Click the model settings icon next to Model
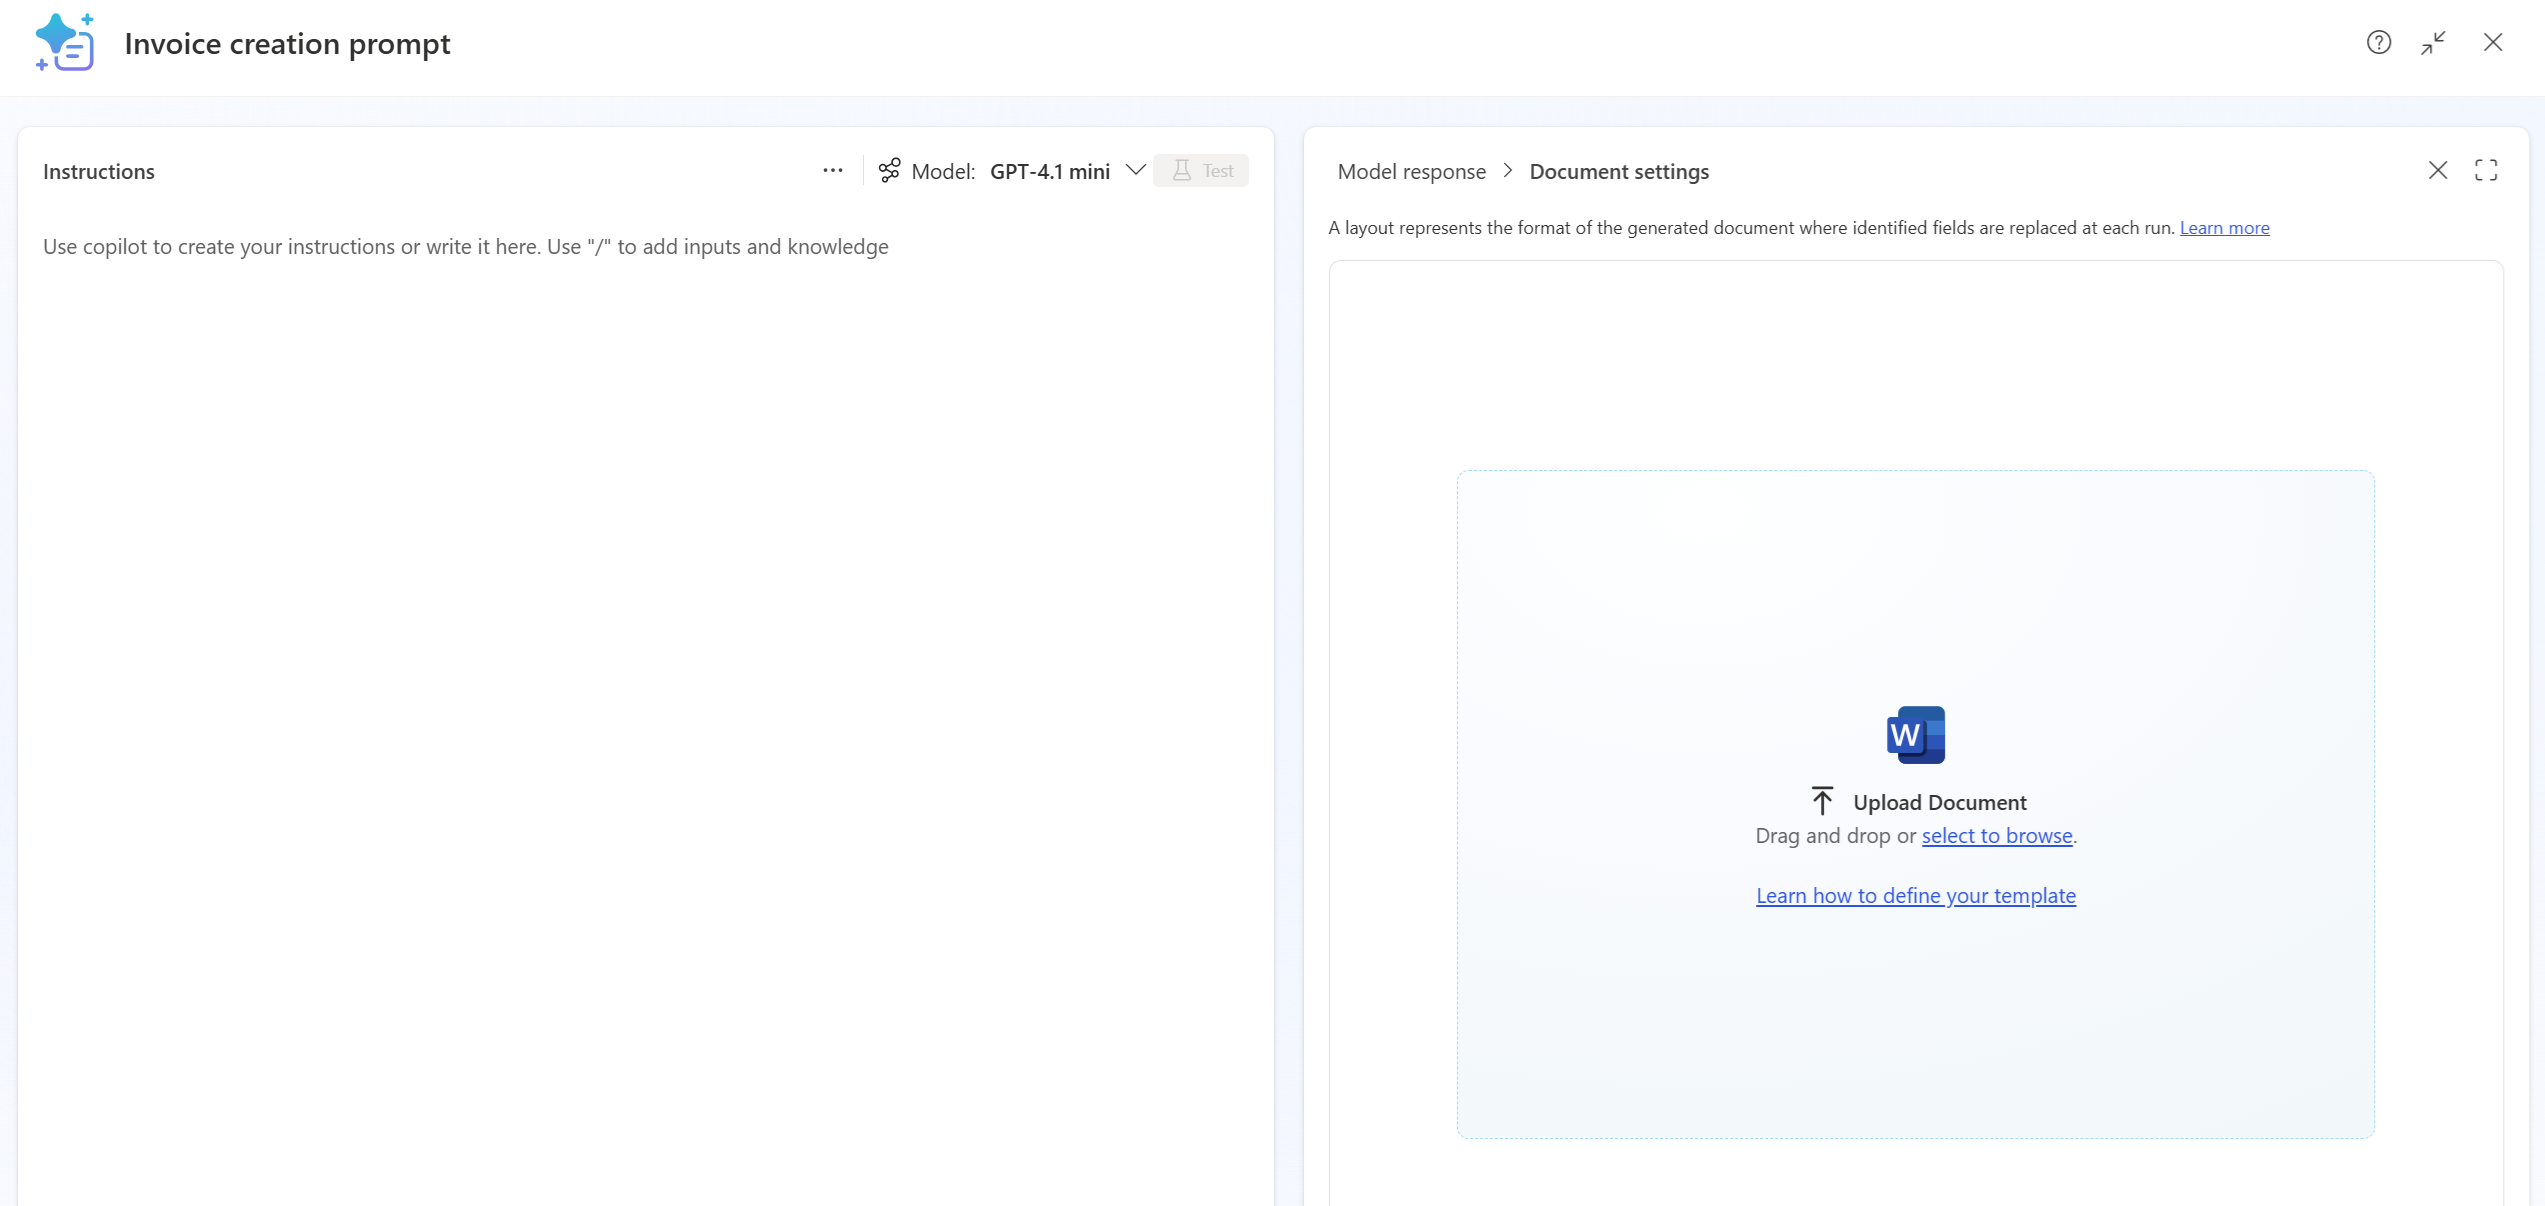The height and width of the screenshot is (1206, 2545). tap(889, 170)
